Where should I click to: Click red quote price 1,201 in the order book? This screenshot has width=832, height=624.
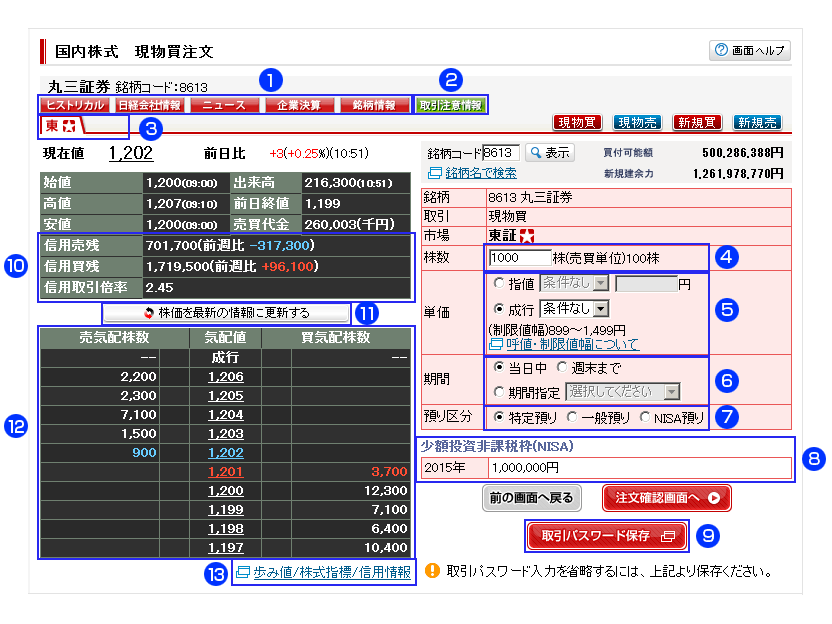pos(226,472)
